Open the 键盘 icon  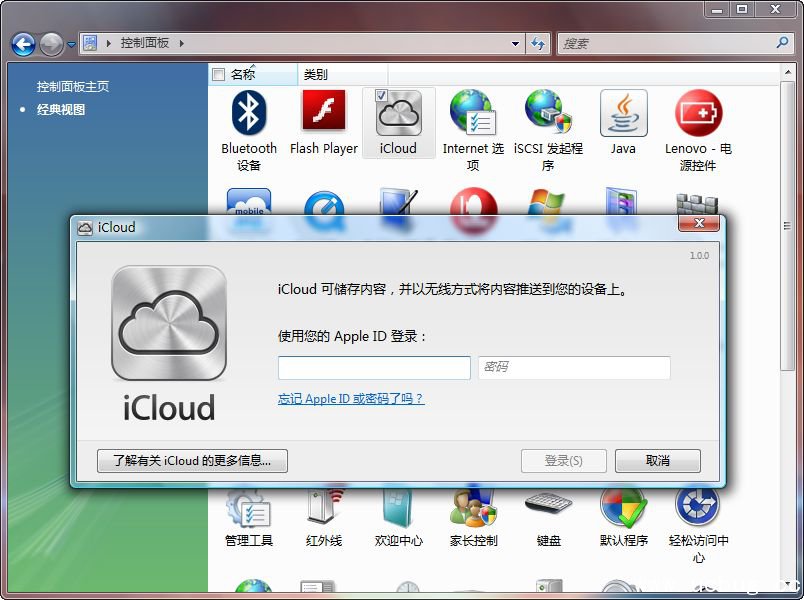[x=548, y=518]
